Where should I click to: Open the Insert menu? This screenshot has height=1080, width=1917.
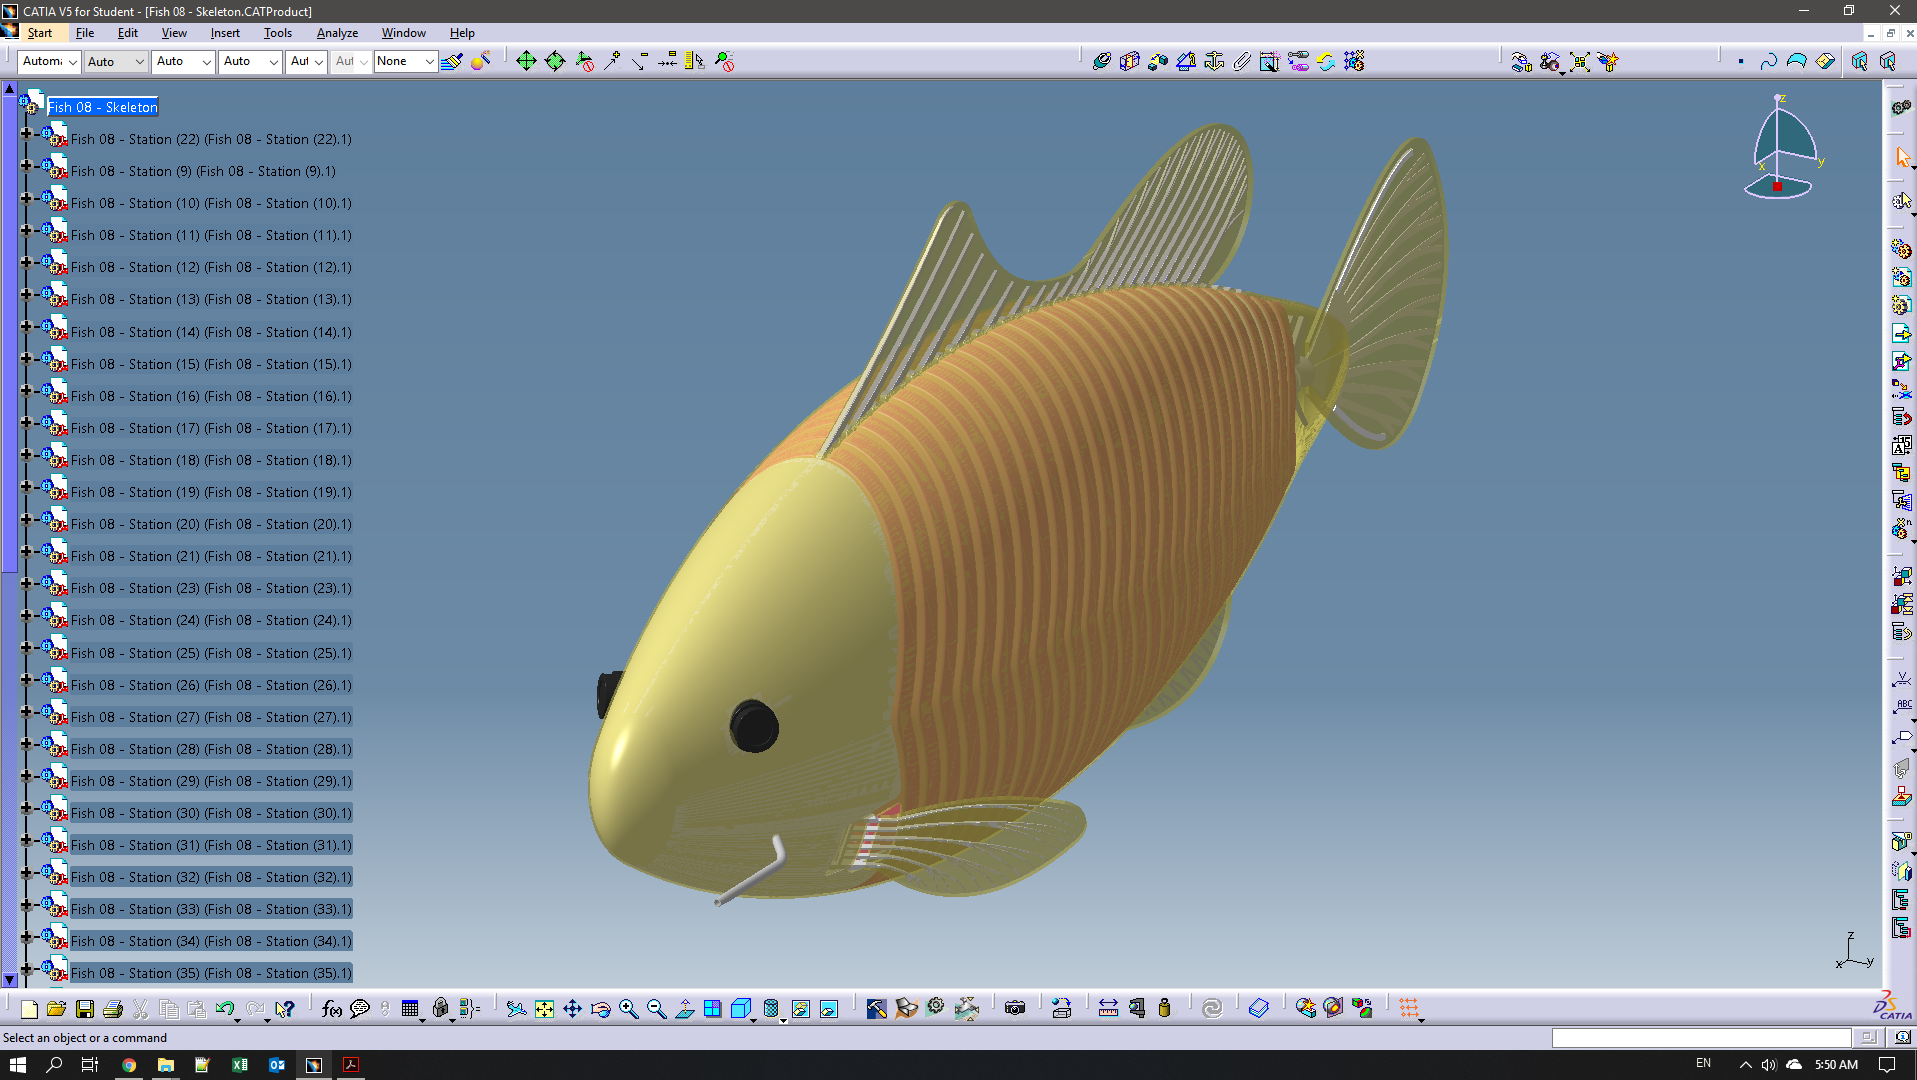pos(225,33)
